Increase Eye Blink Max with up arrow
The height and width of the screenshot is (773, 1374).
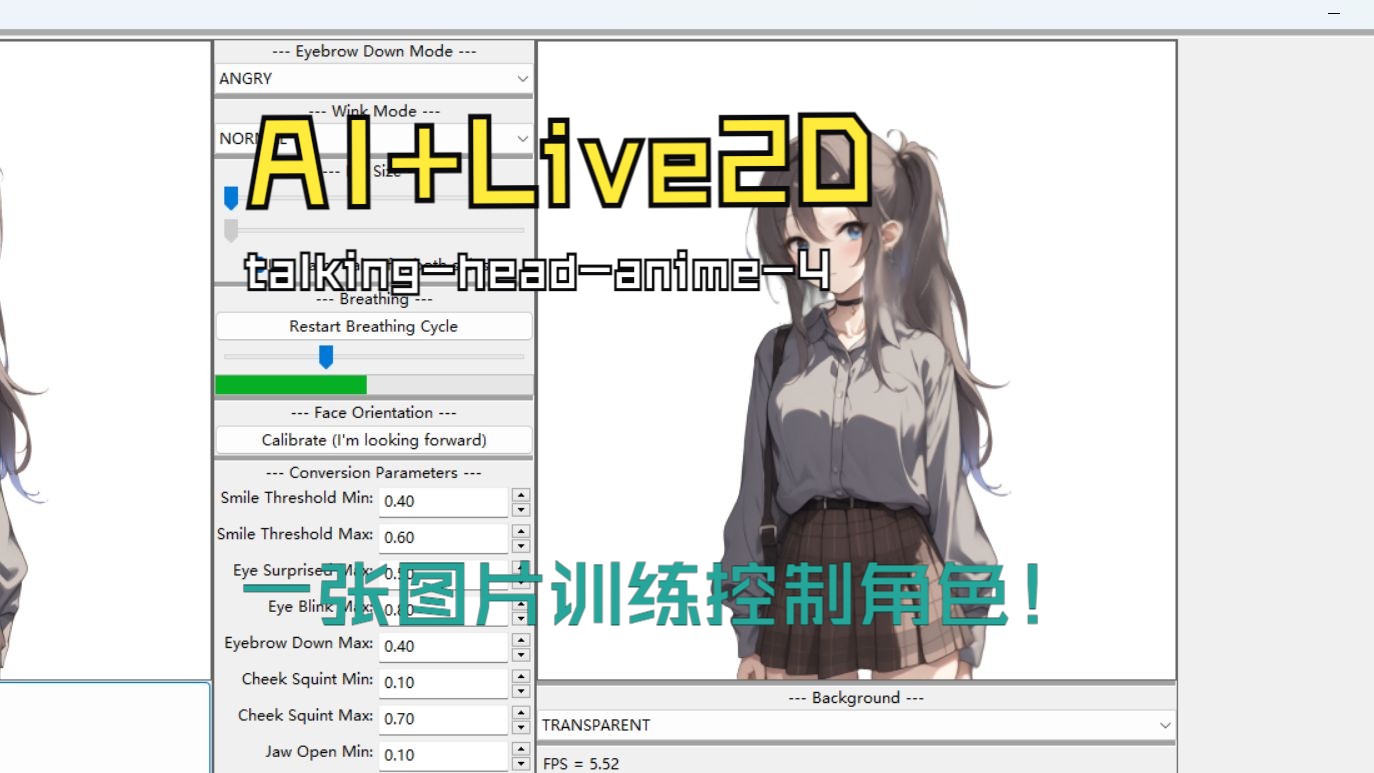coord(520,603)
